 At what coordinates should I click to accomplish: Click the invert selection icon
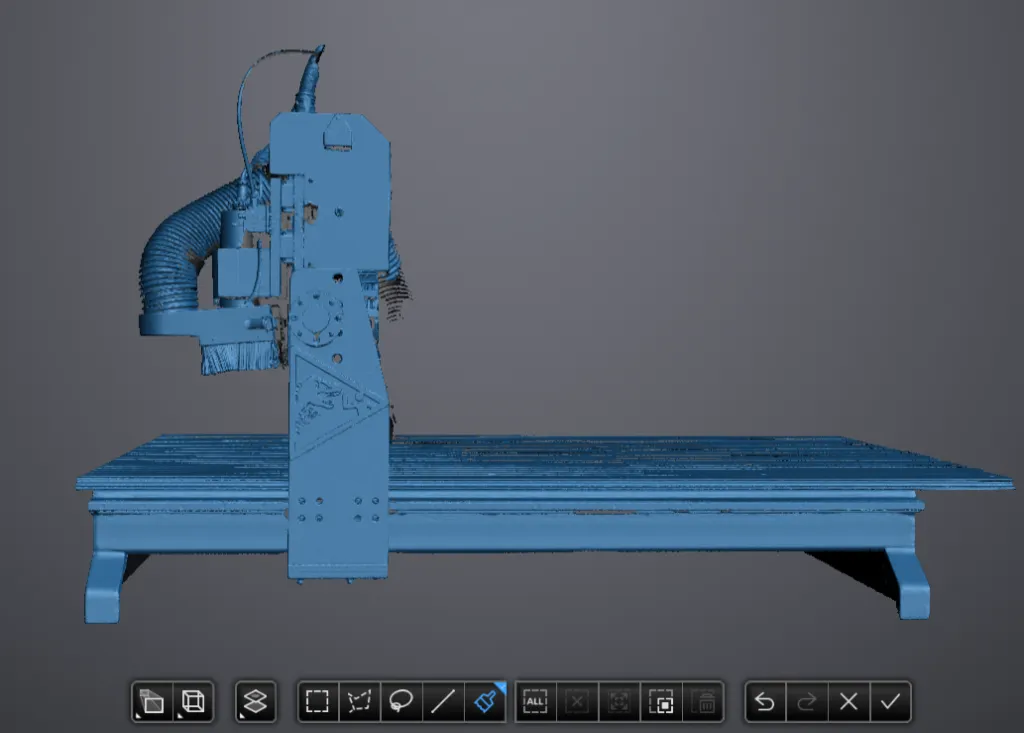pyautogui.click(x=661, y=702)
